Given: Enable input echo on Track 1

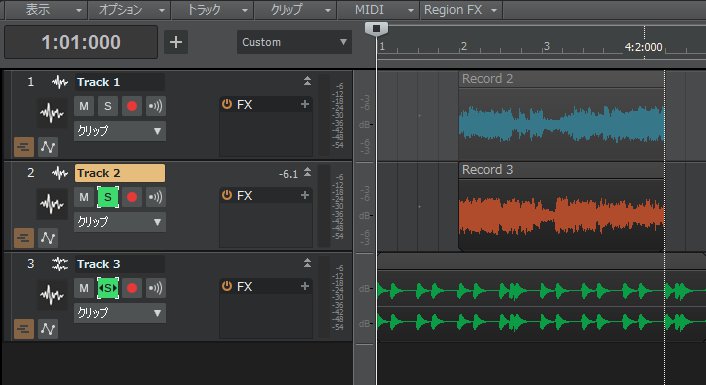Looking at the screenshot, I should (156, 106).
